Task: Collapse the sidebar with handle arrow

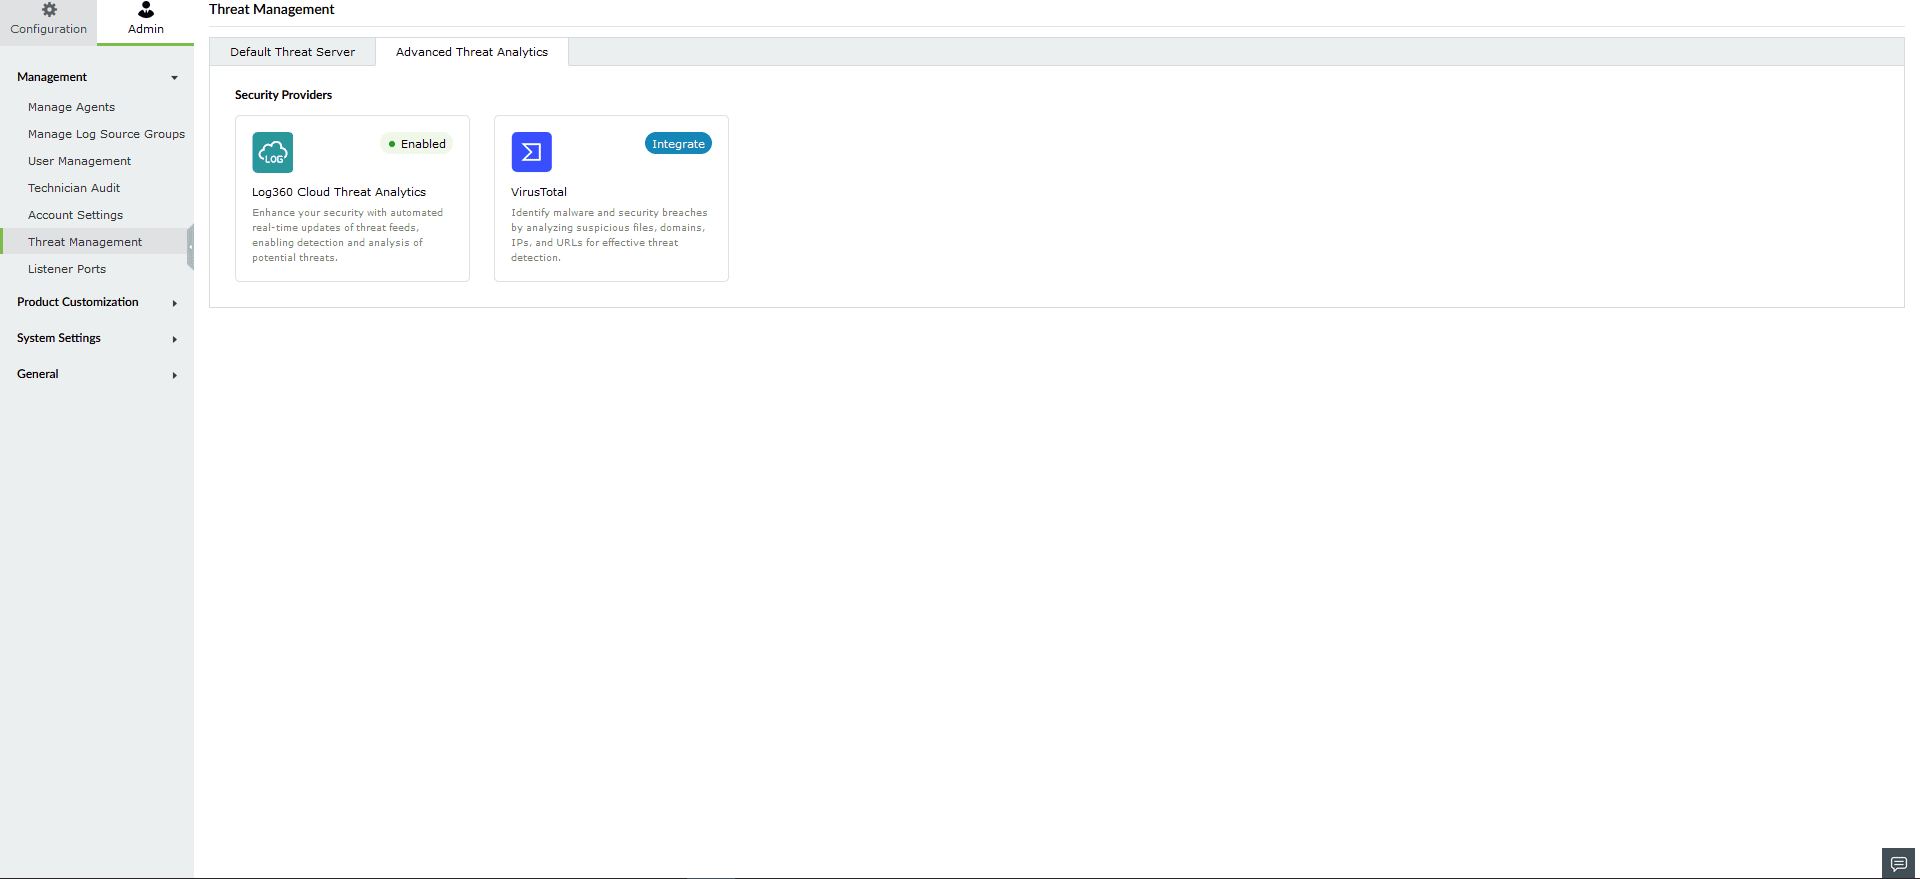Action: [x=190, y=246]
